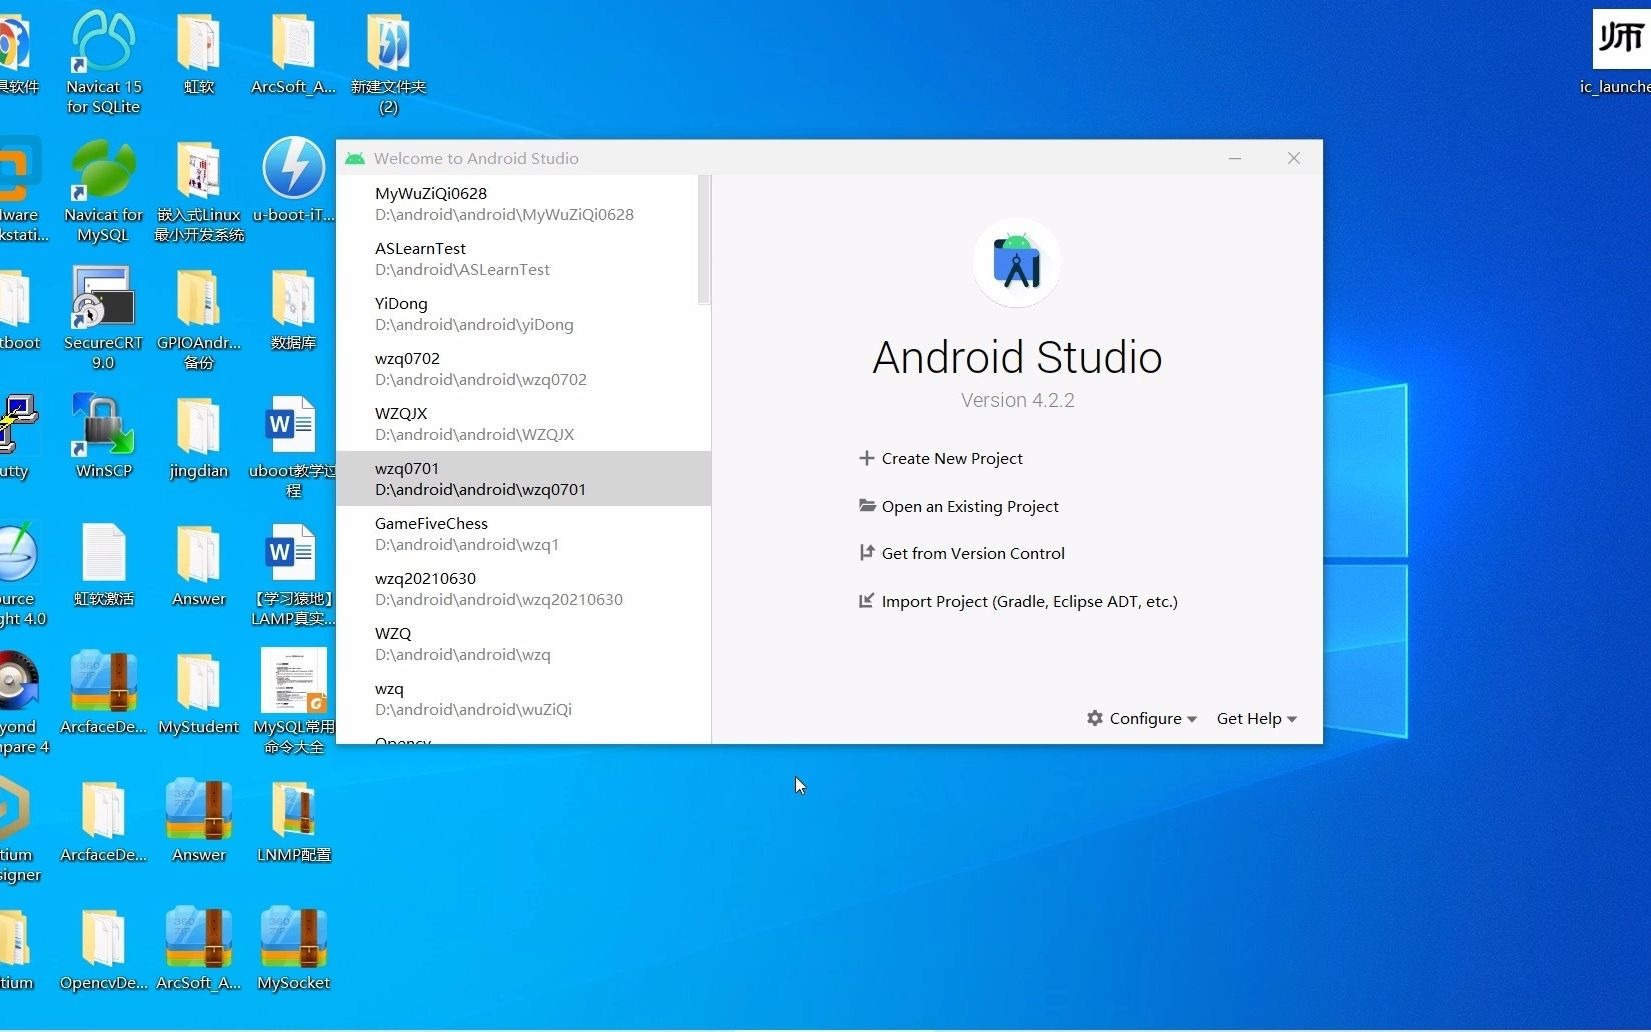Viewport: 1651px width, 1032px height.
Task: Open Navicat 15 for SQLite desktop shortcut
Action: click(x=103, y=62)
